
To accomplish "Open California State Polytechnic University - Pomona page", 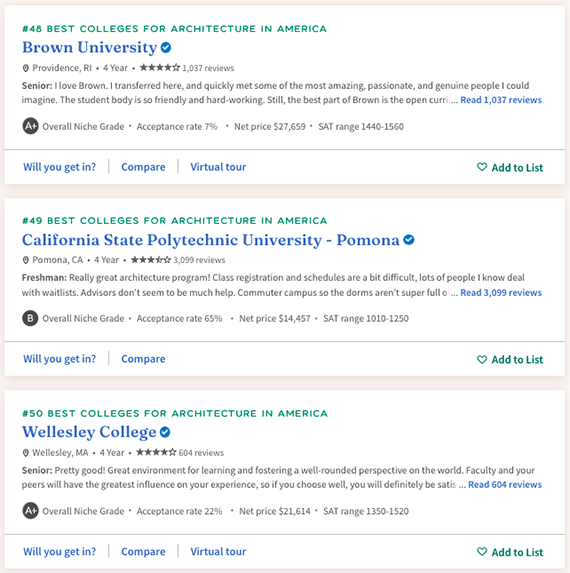I will pos(210,240).
